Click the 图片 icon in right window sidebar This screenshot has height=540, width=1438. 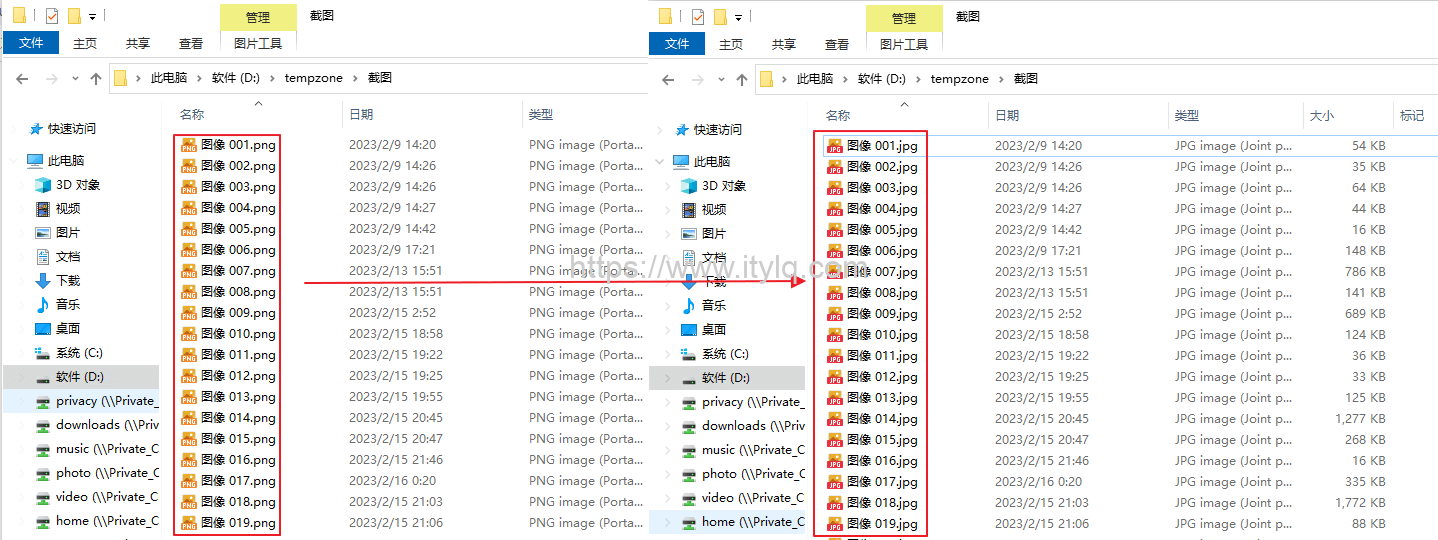point(689,234)
